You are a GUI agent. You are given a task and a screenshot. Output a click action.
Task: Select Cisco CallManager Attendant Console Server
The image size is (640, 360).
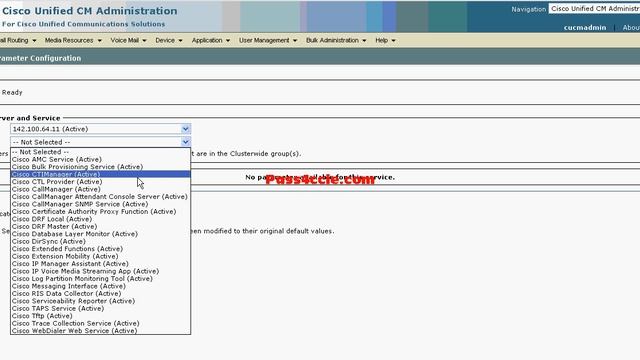click(x=100, y=197)
